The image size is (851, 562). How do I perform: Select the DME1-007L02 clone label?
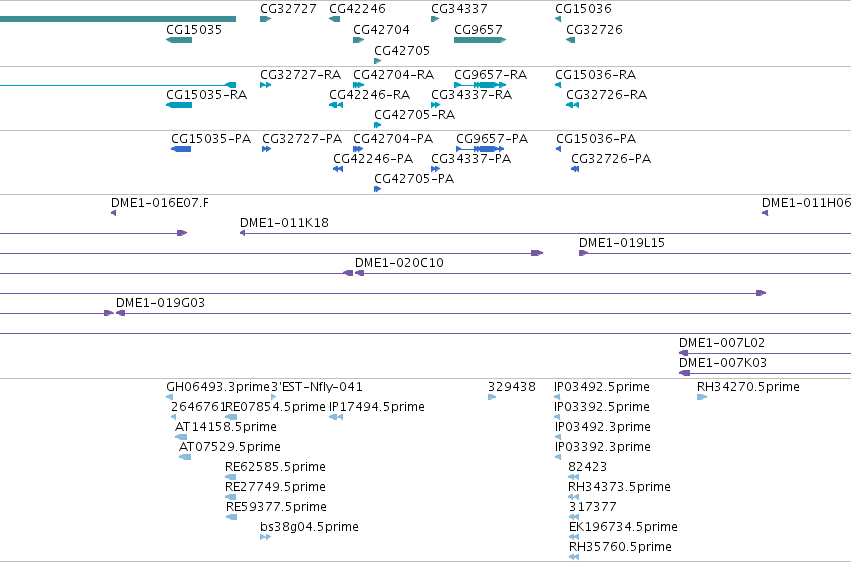(722, 343)
